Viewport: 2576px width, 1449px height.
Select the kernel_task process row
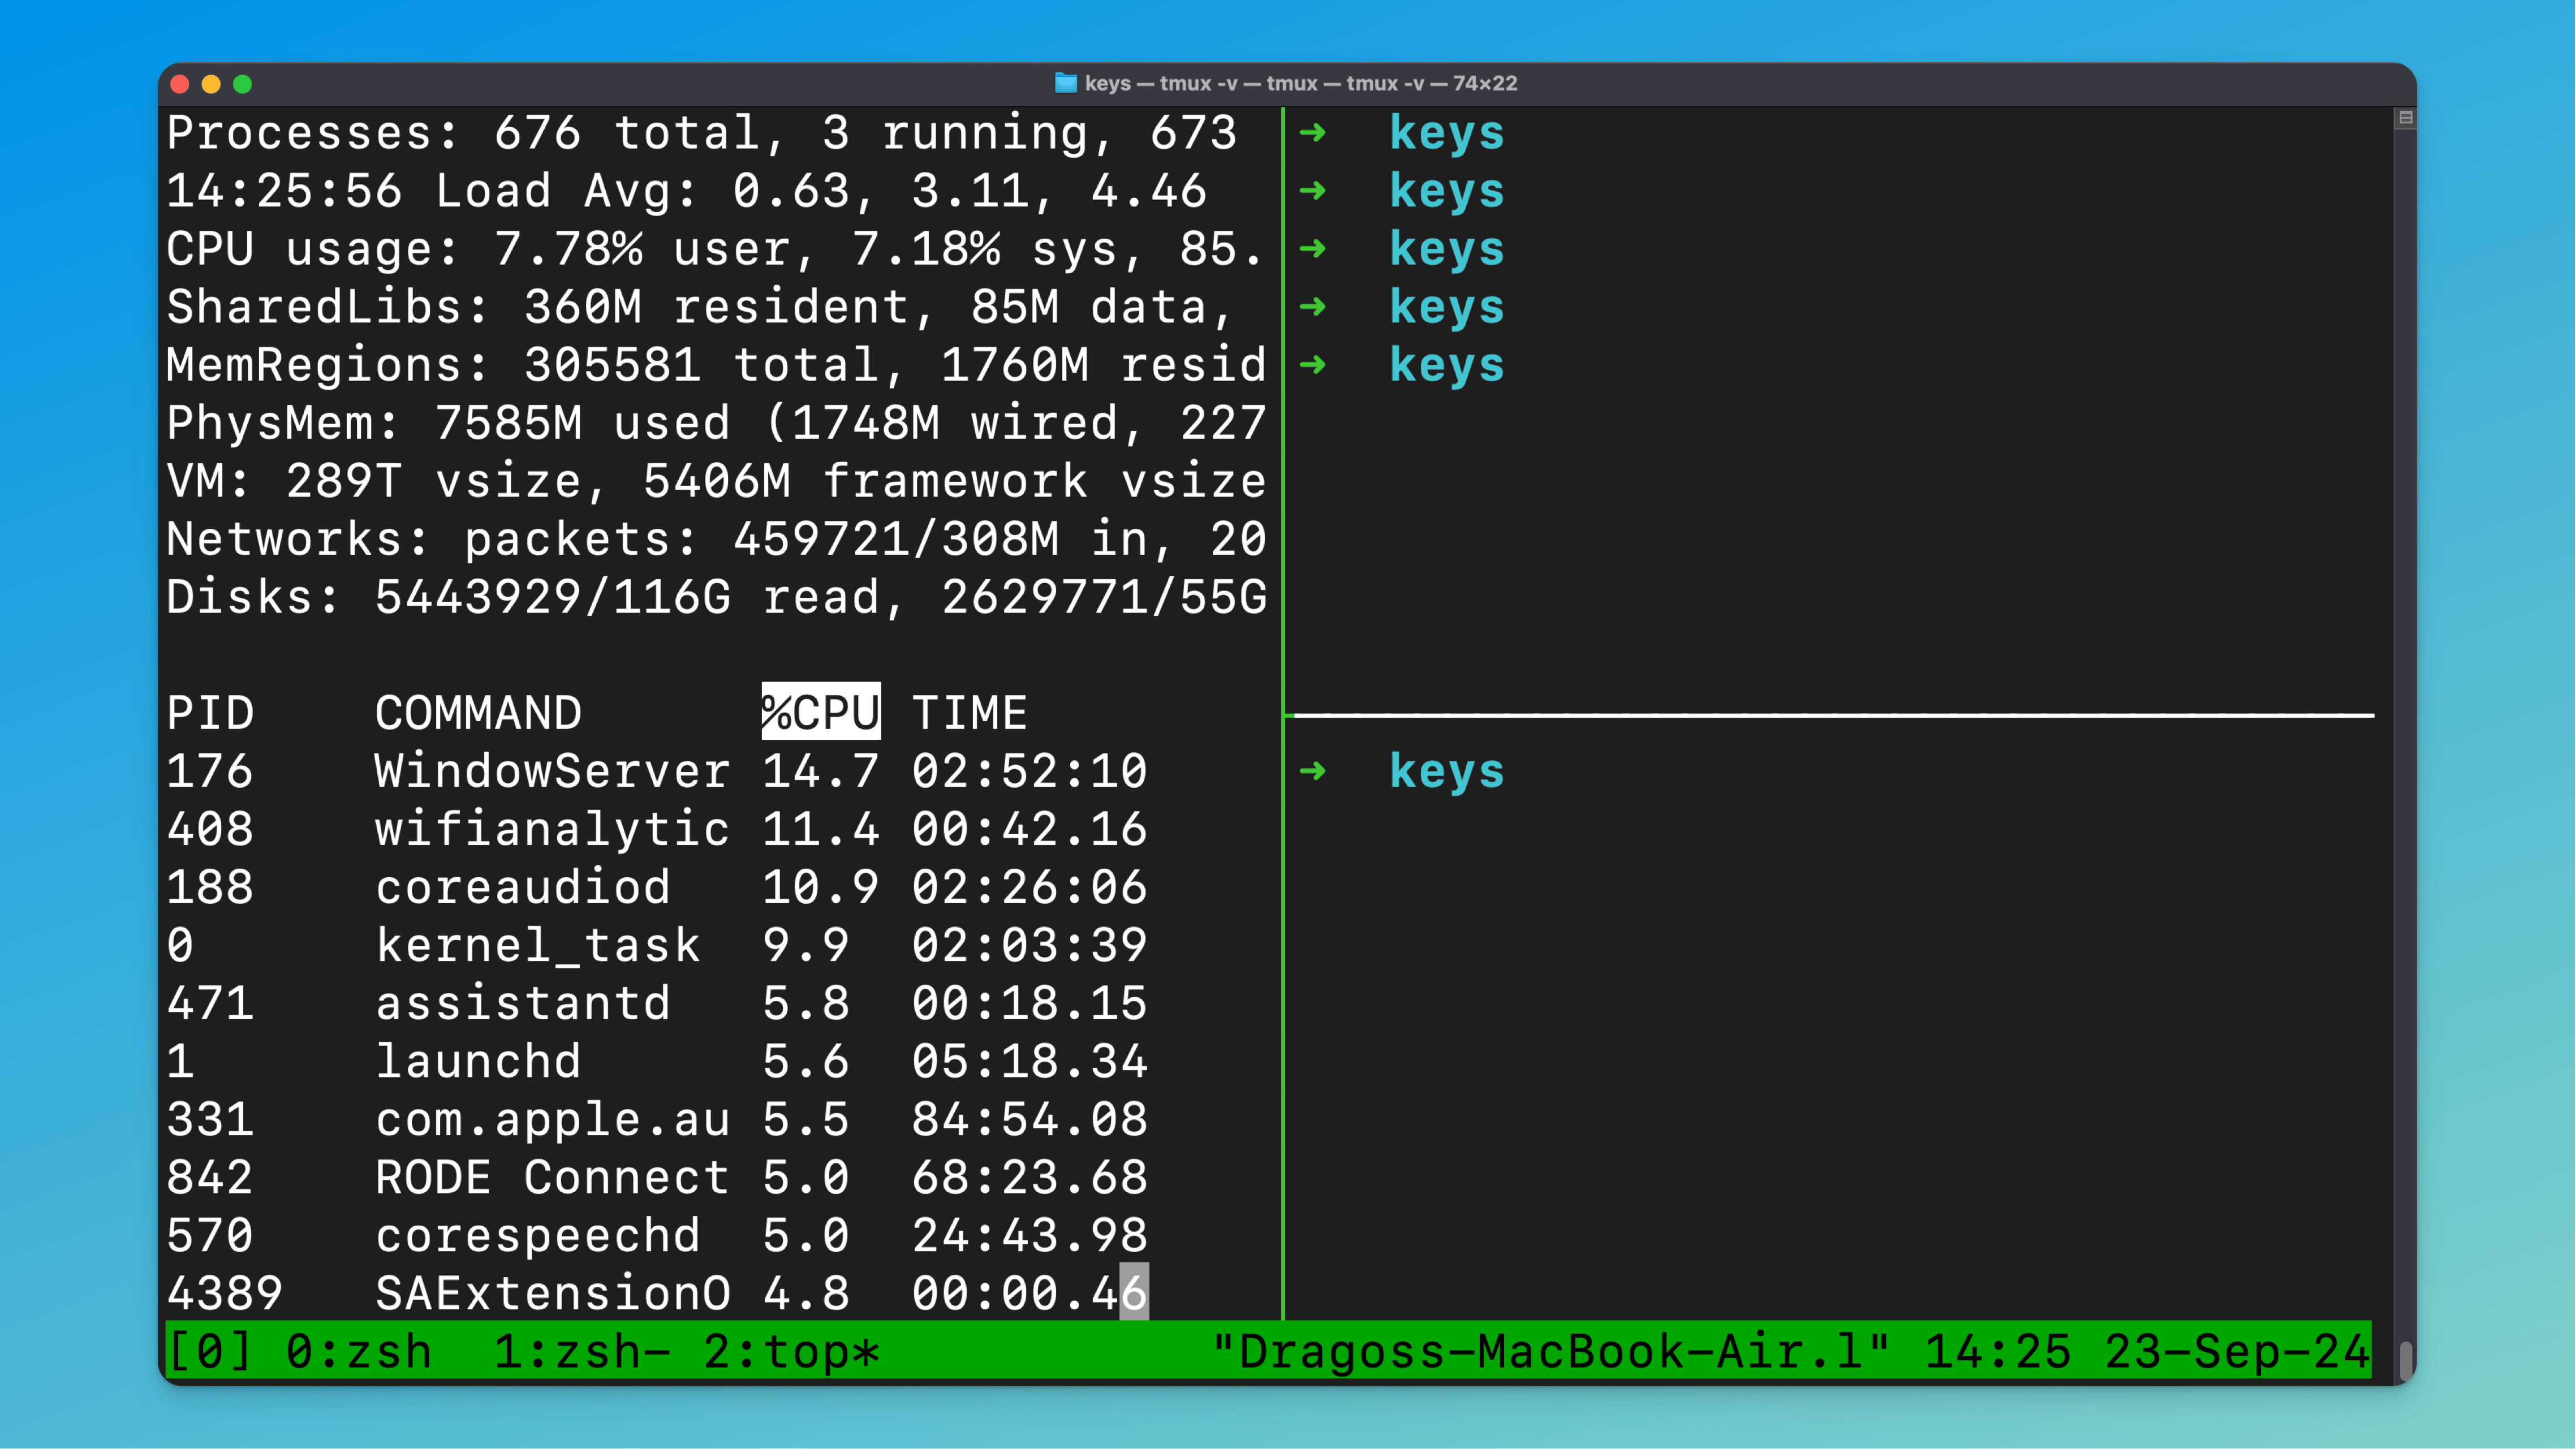pyautogui.click(x=537, y=944)
